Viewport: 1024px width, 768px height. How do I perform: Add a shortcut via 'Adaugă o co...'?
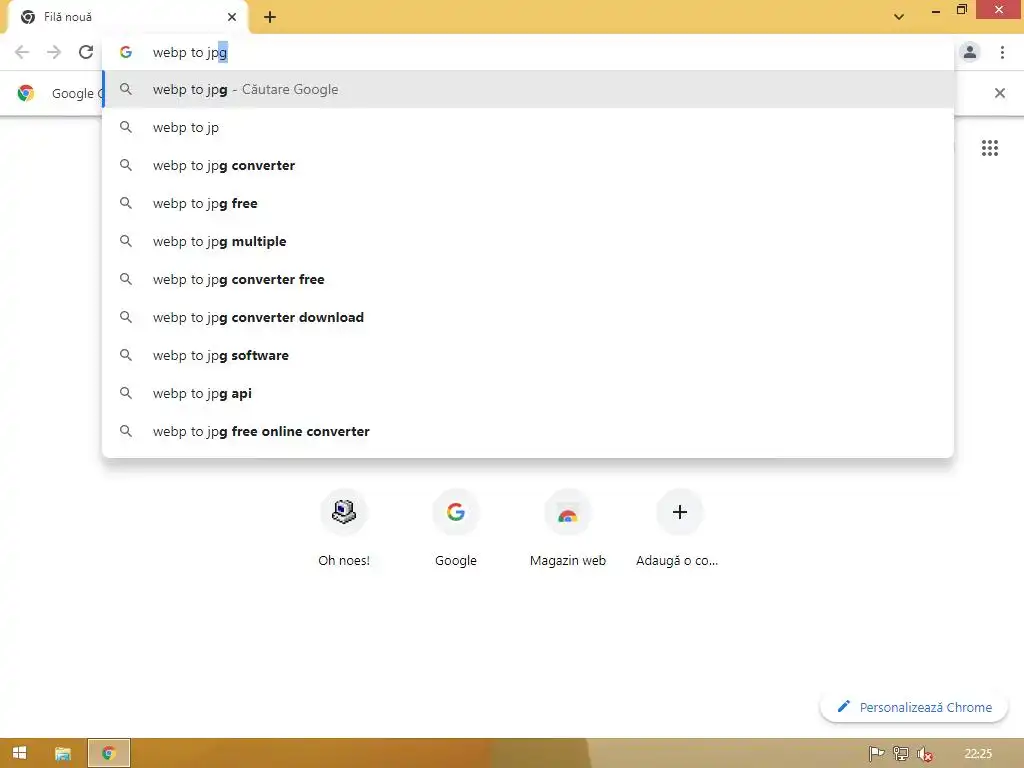pyautogui.click(x=679, y=528)
